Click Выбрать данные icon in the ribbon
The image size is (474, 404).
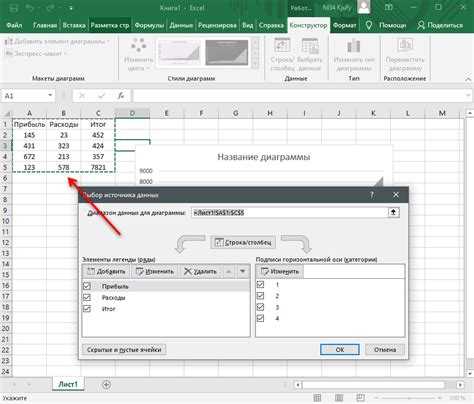click(x=310, y=46)
